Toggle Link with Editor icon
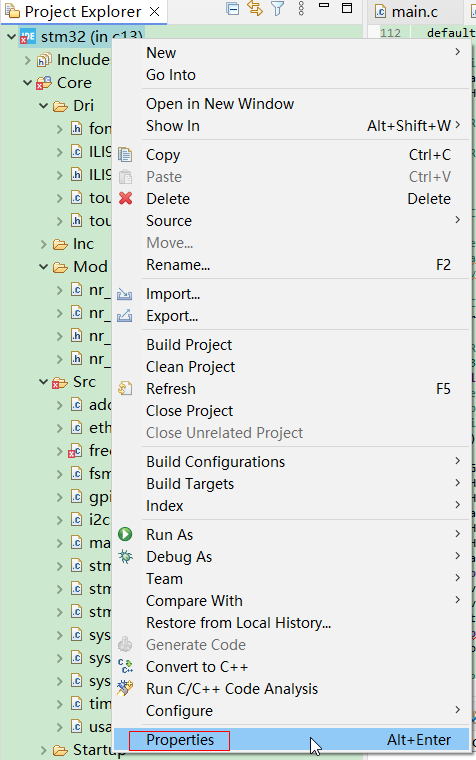 [255, 8]
